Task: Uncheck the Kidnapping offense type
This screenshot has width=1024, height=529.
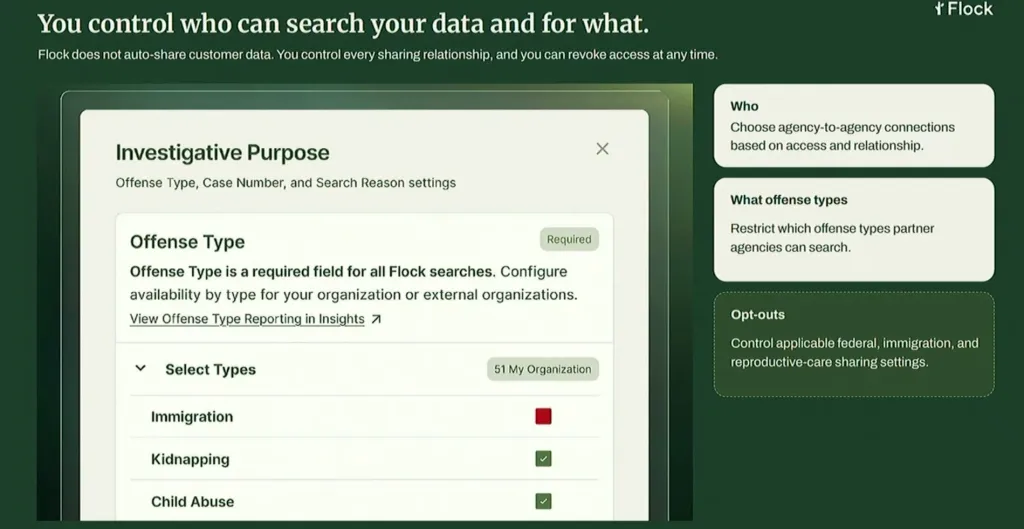Action: [x=543, y=458]
